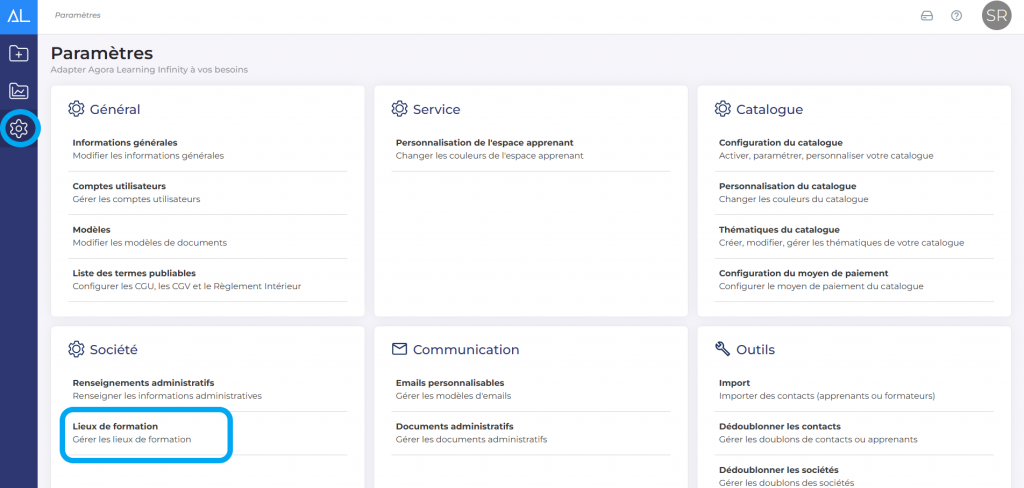Viewport: 1024px width, 488px height.
Task: Click the inbox tray icon in header
Action: (926, 16)
